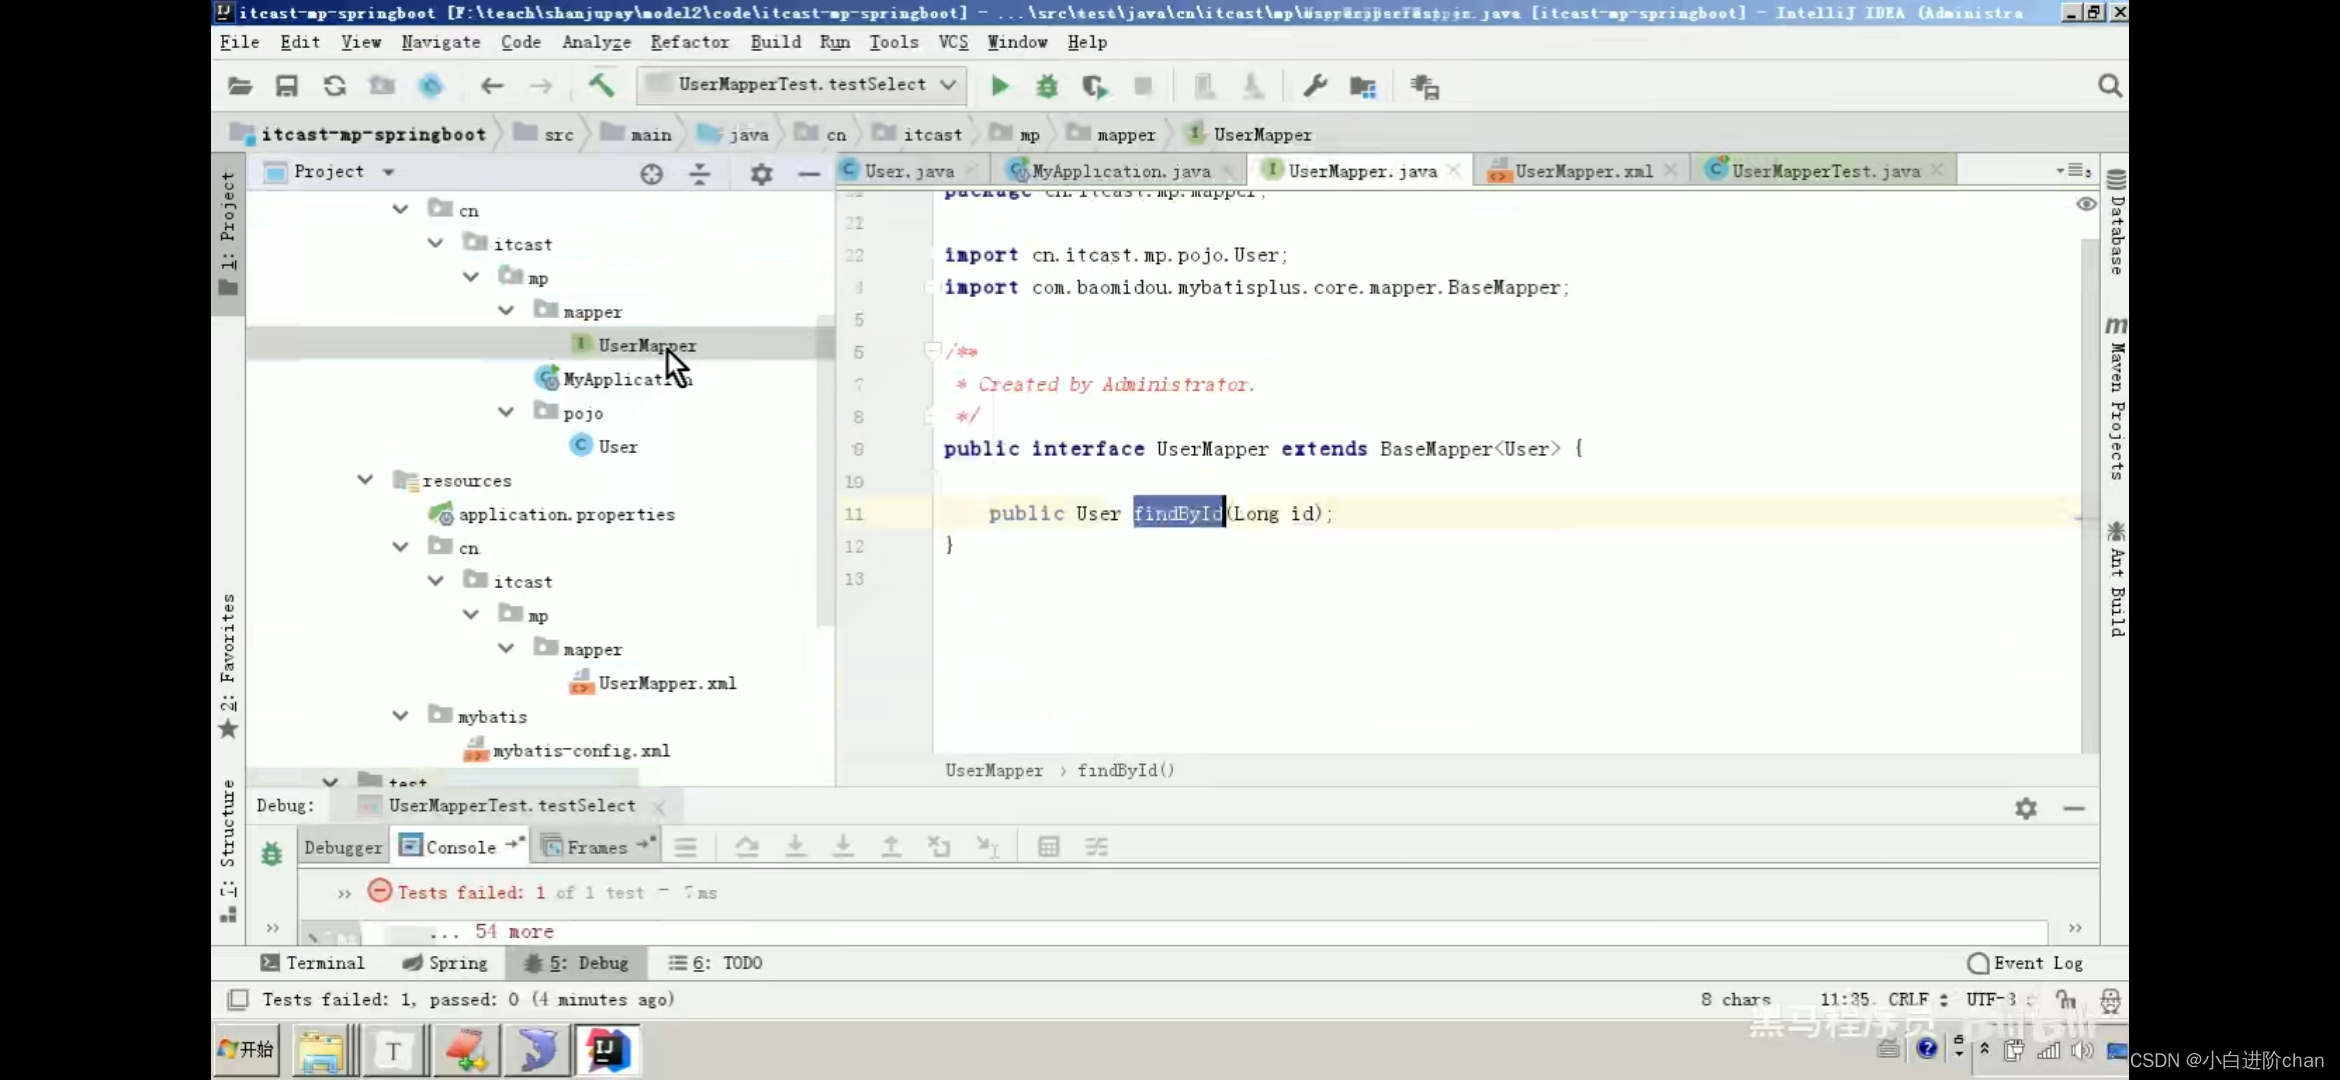
Task: Change file encoding UTF-8 in status bar
Action: pos(1999,999)
